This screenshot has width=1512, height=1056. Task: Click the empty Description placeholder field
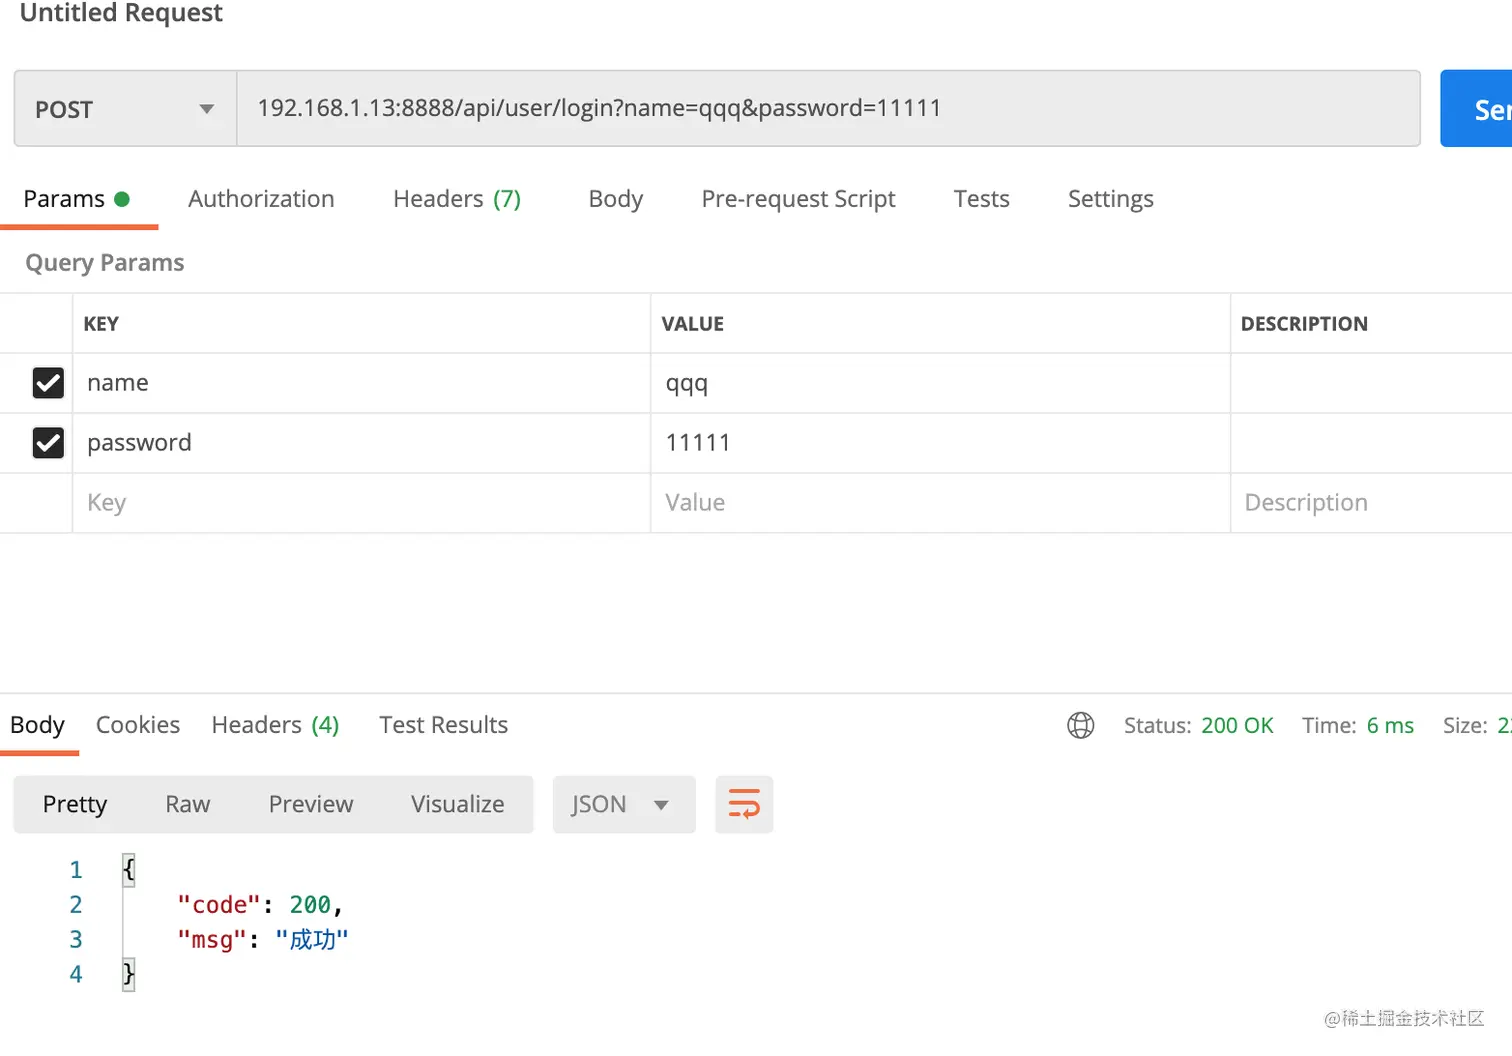tap(1371, 503)
